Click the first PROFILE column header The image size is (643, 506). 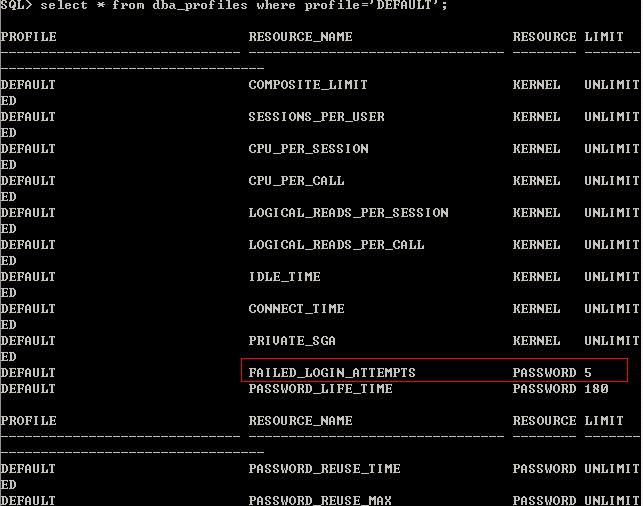(28, 37)
